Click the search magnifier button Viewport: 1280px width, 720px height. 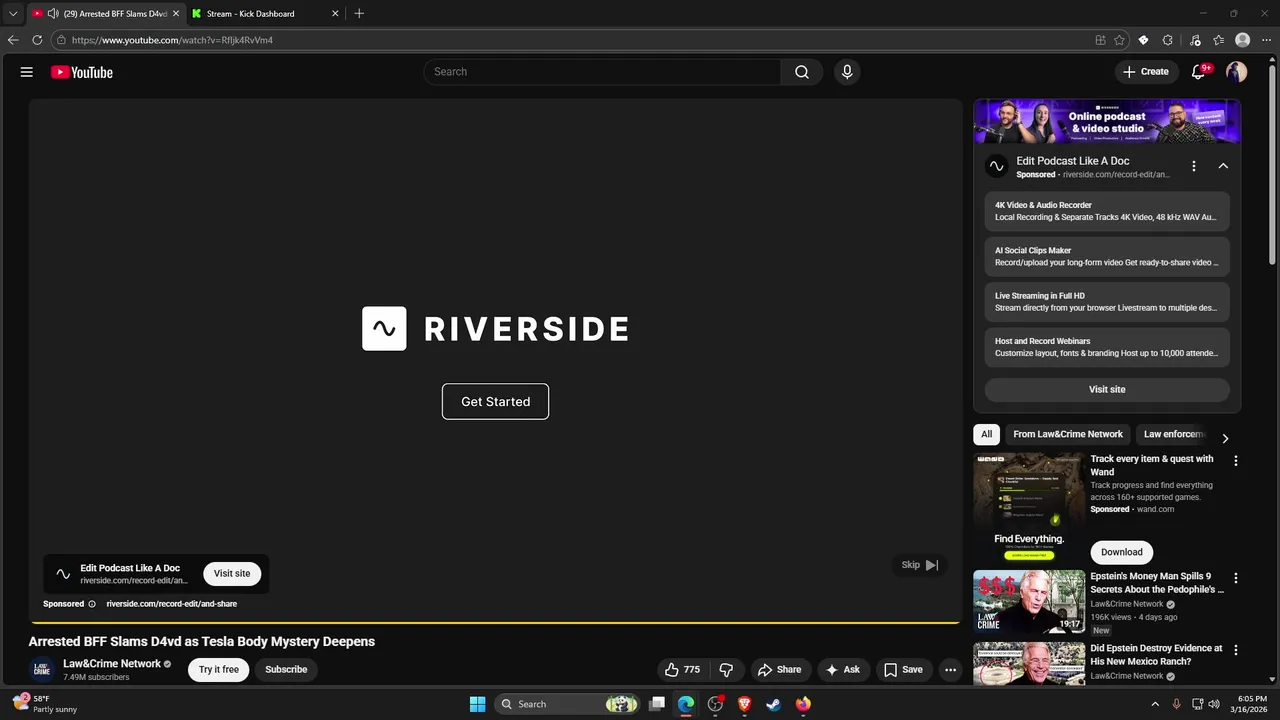(802, 72)
